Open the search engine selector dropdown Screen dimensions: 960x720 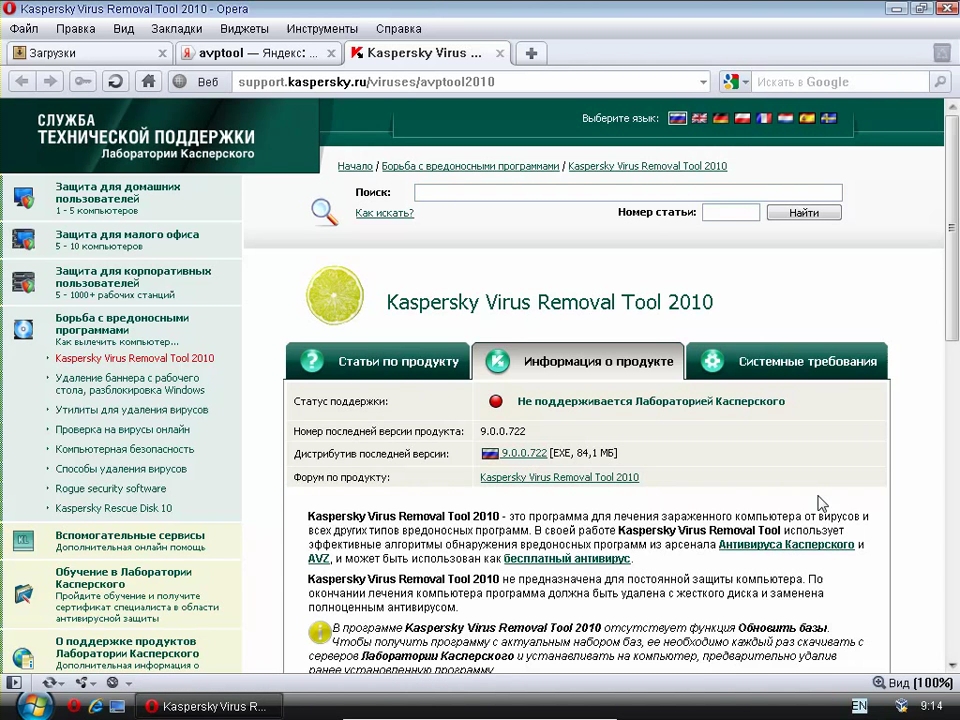tap(735, 82)
